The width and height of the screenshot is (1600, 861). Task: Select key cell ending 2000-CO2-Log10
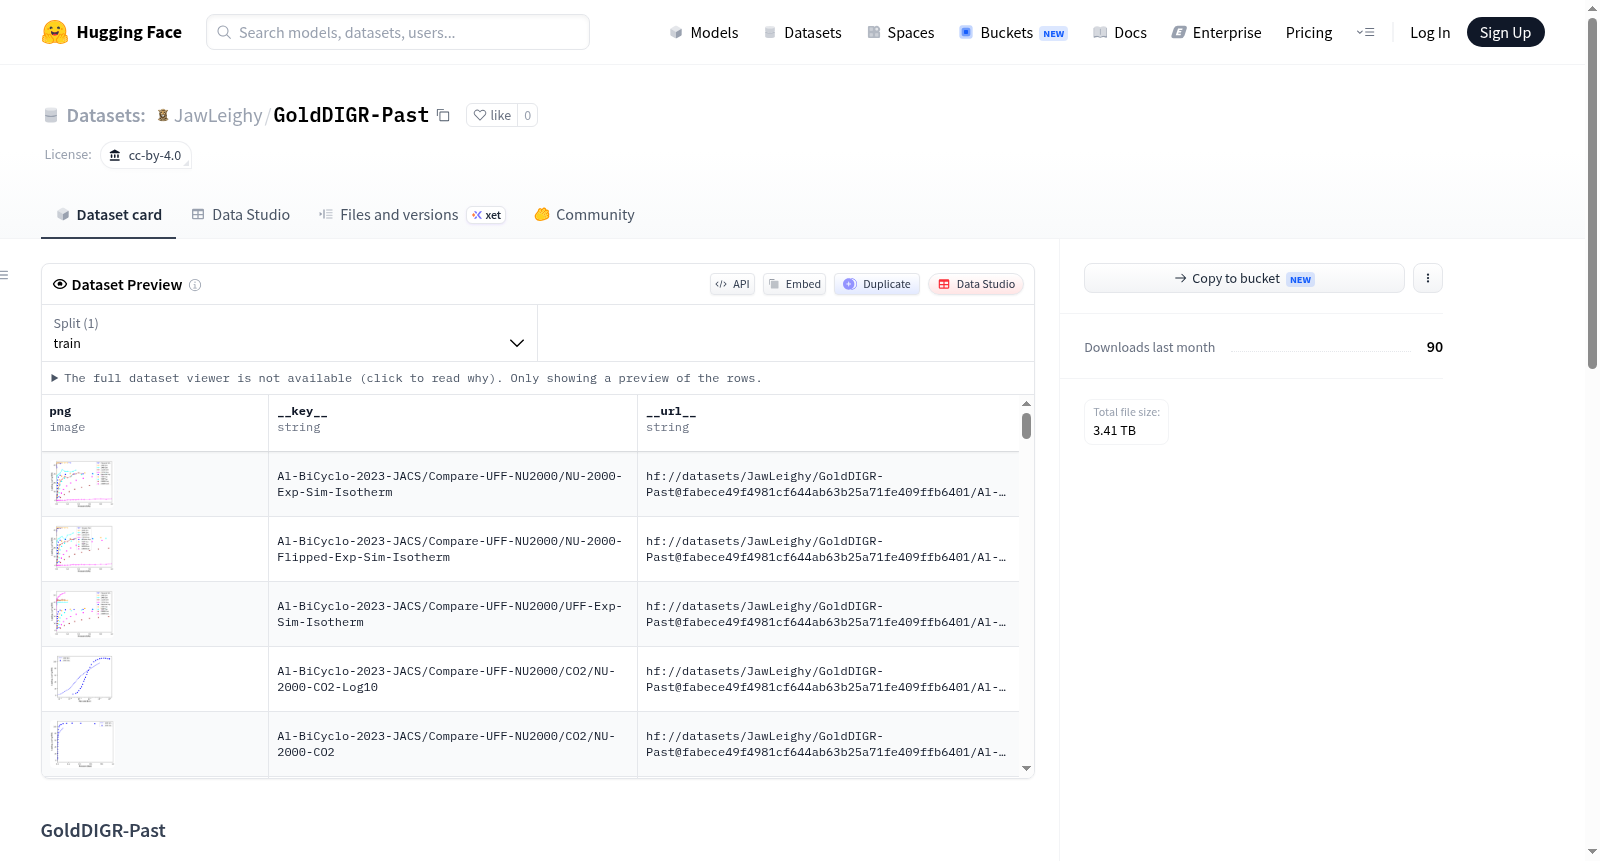click(453, 679)
